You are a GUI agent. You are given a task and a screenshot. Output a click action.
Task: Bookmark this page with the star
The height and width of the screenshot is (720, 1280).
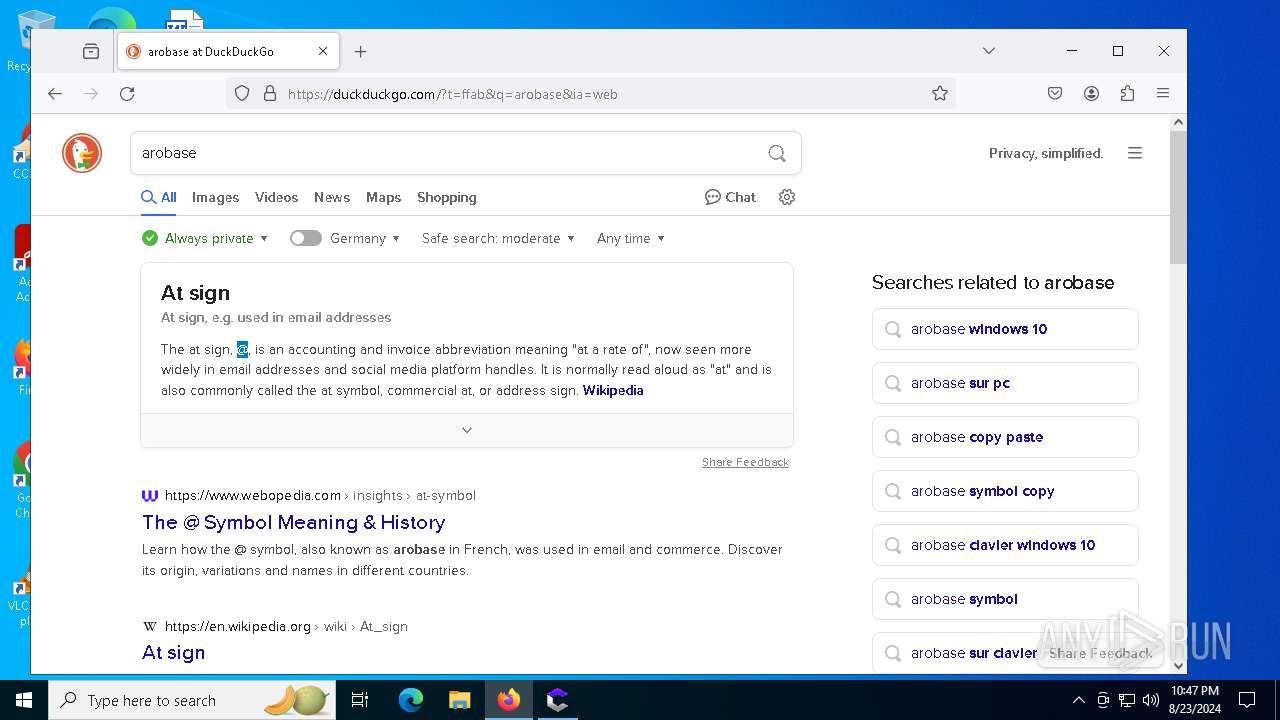pyautogui.click(x=940, y=93)
